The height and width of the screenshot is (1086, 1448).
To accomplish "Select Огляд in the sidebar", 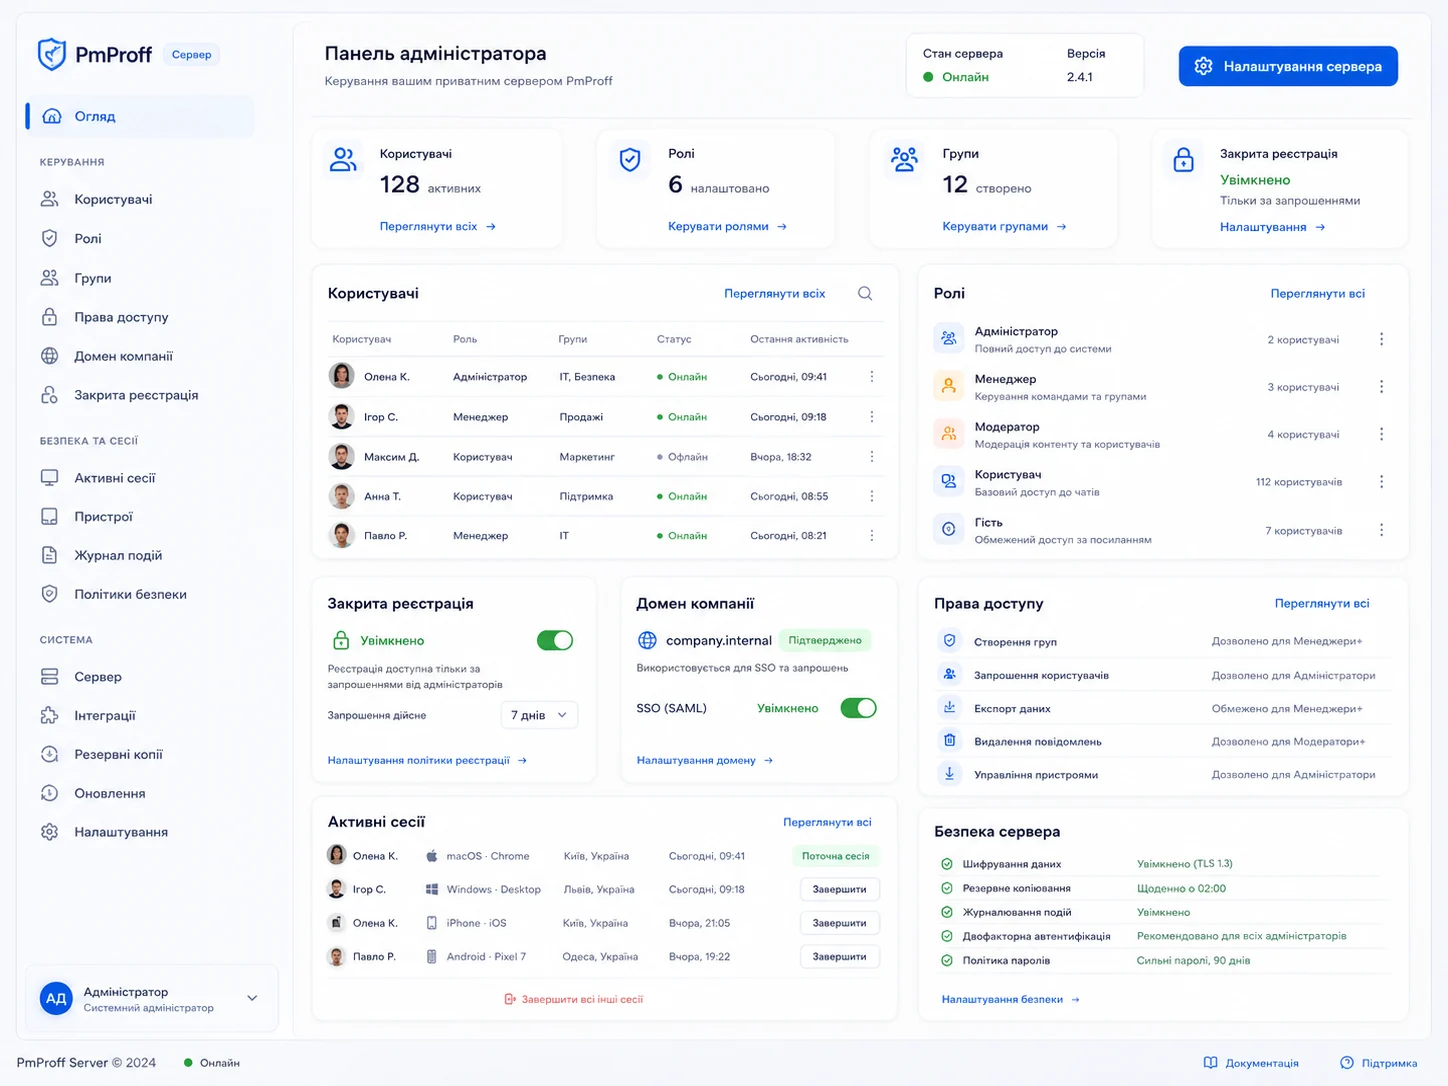I will click(x=140, y=116).
